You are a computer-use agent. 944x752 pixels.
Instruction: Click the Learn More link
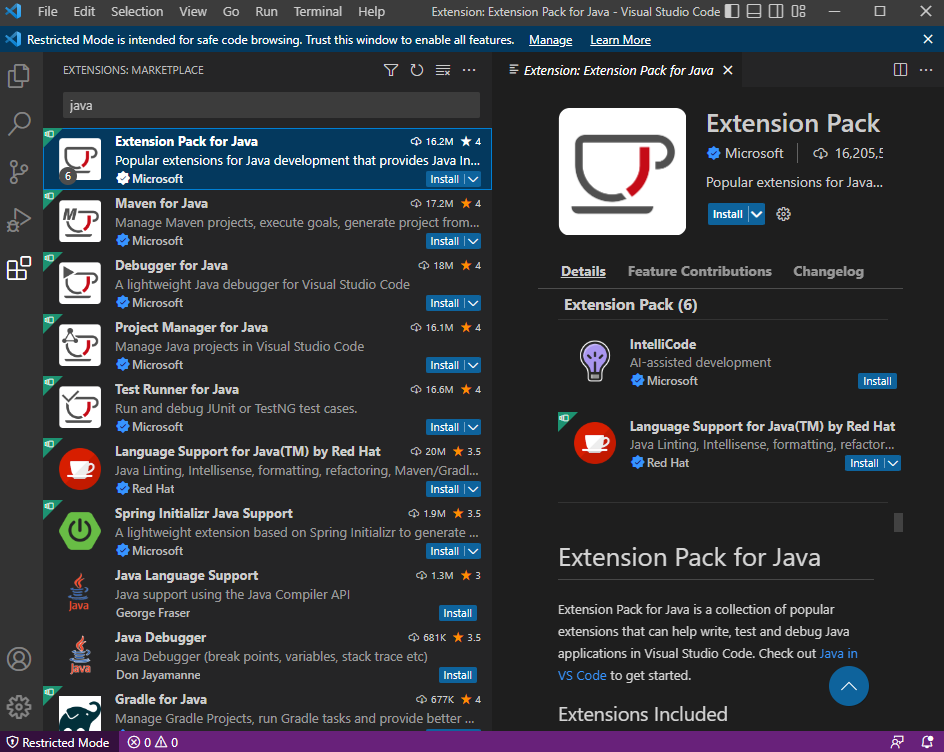(620, 40)
